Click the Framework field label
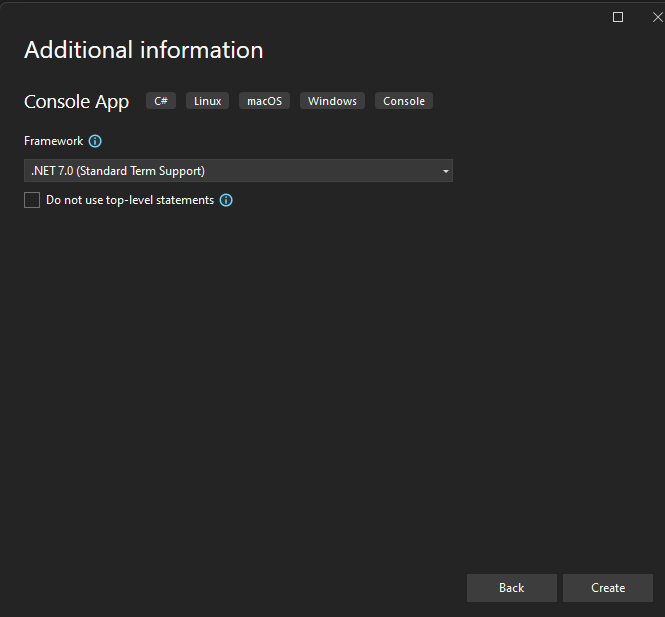 click(x=53, y=142)
